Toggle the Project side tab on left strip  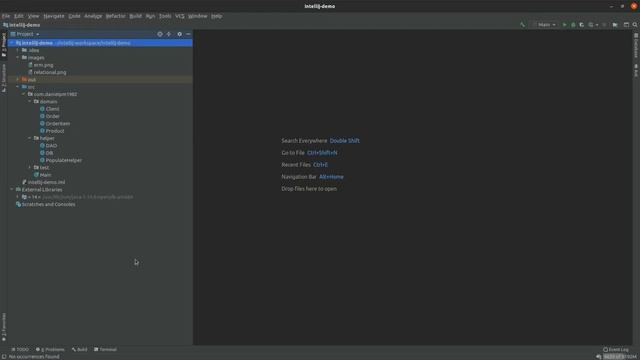(4, 45)
